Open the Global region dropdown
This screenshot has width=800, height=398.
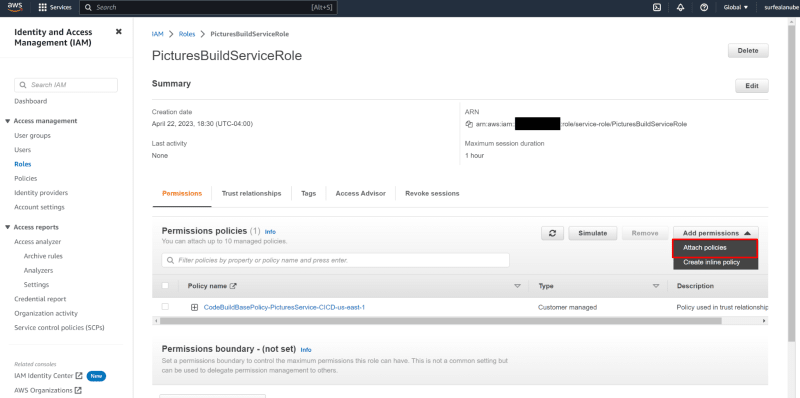(x=735, y=8)
